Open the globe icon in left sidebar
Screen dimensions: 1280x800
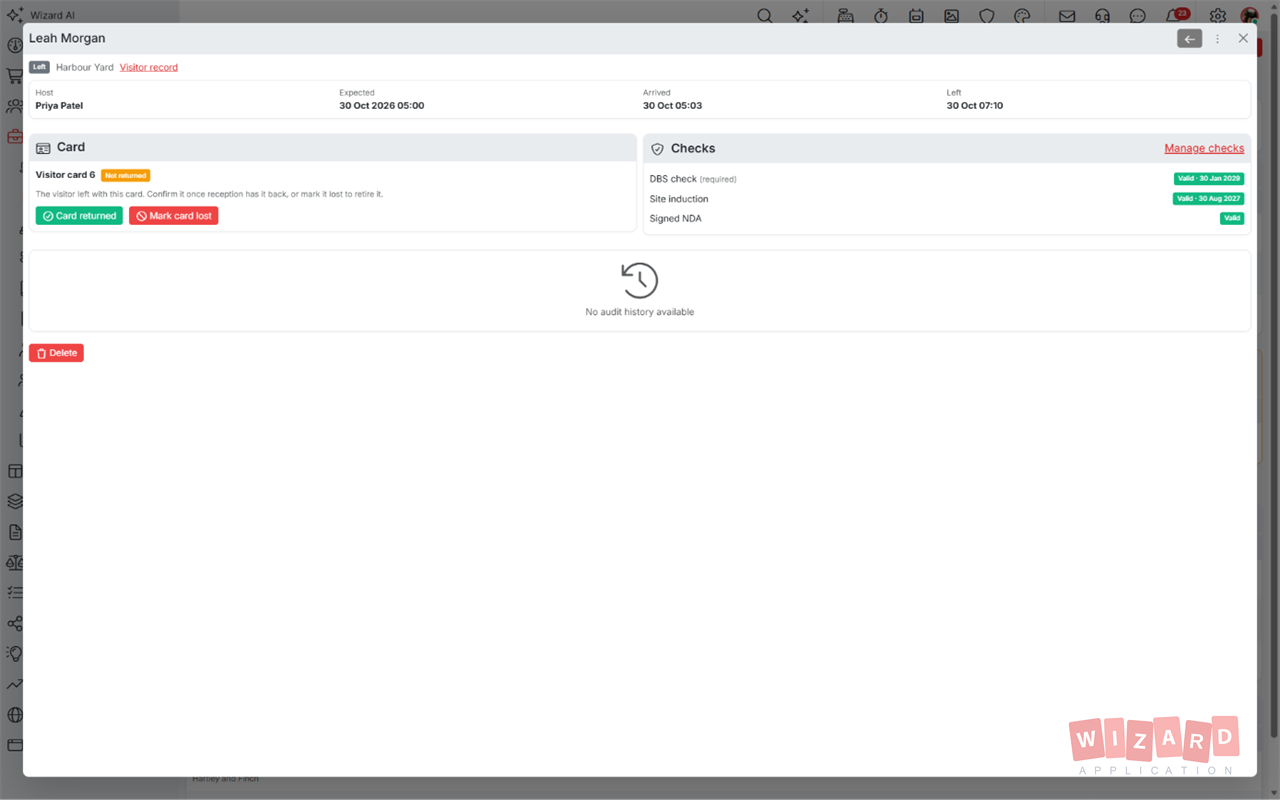15,715
